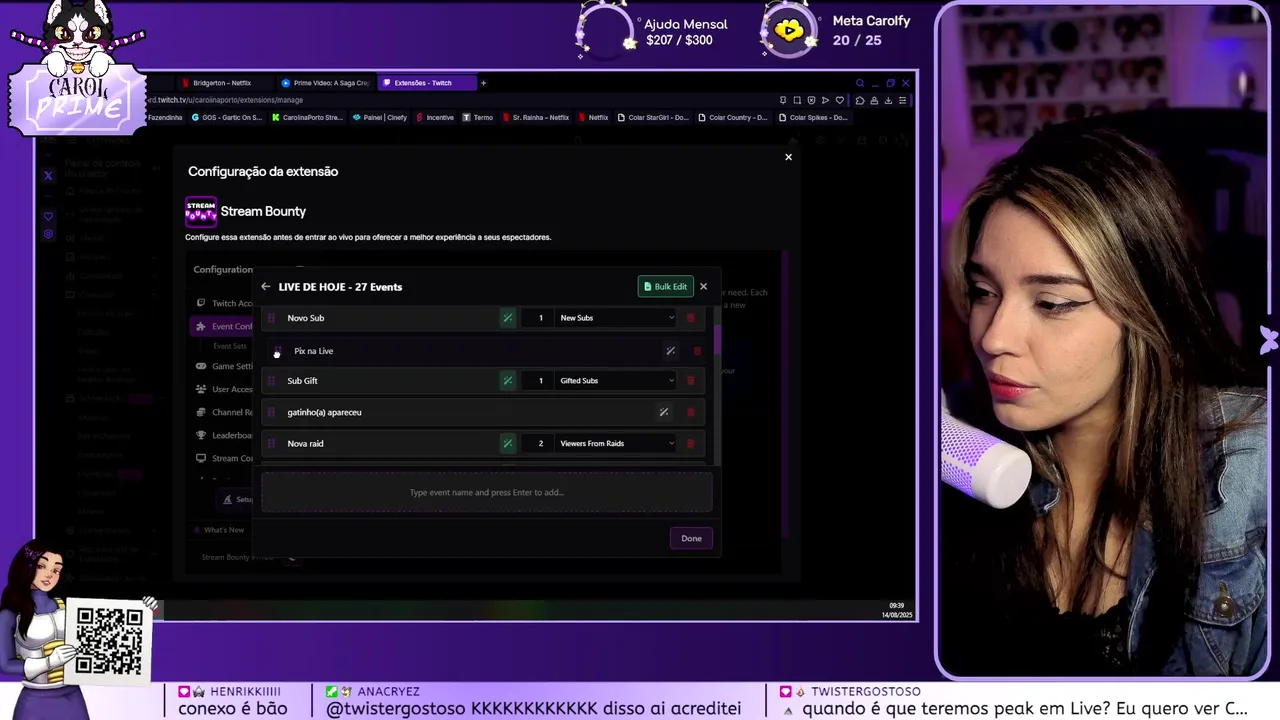Open the Colar Country bookmark
1280x720 pixels.
[x=733, y=118]
